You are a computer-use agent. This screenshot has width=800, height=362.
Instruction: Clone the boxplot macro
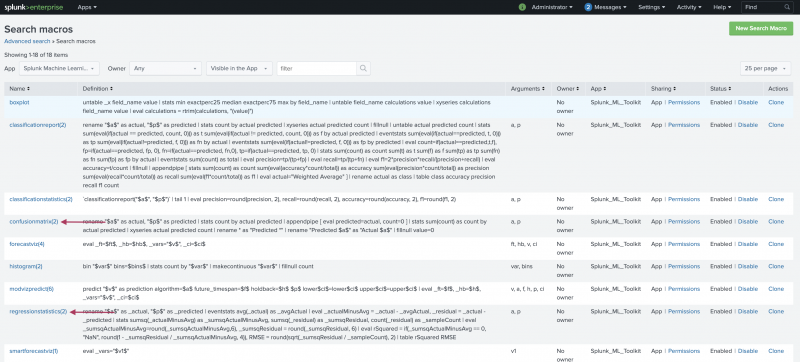point(776,102)
